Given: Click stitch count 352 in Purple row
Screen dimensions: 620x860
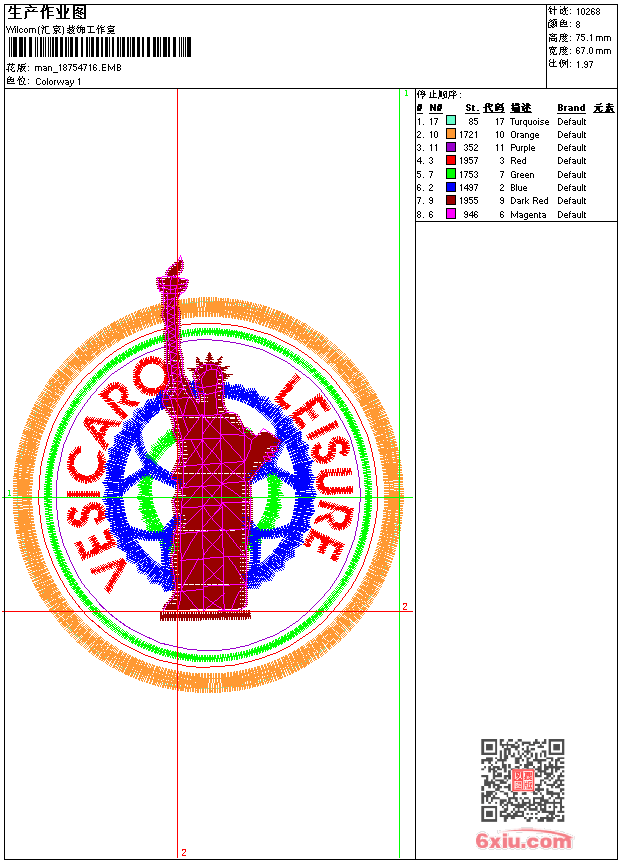Looking at the screenshot, I should click(x=471, y=148).
